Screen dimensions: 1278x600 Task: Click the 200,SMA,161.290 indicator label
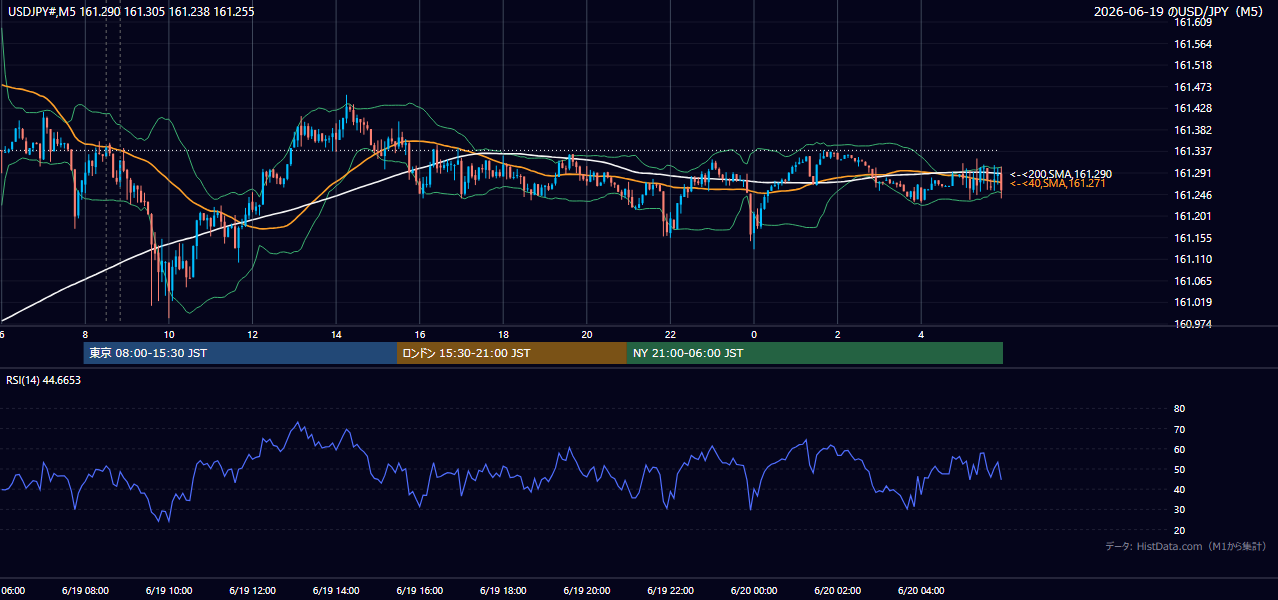pos(1060,174)
